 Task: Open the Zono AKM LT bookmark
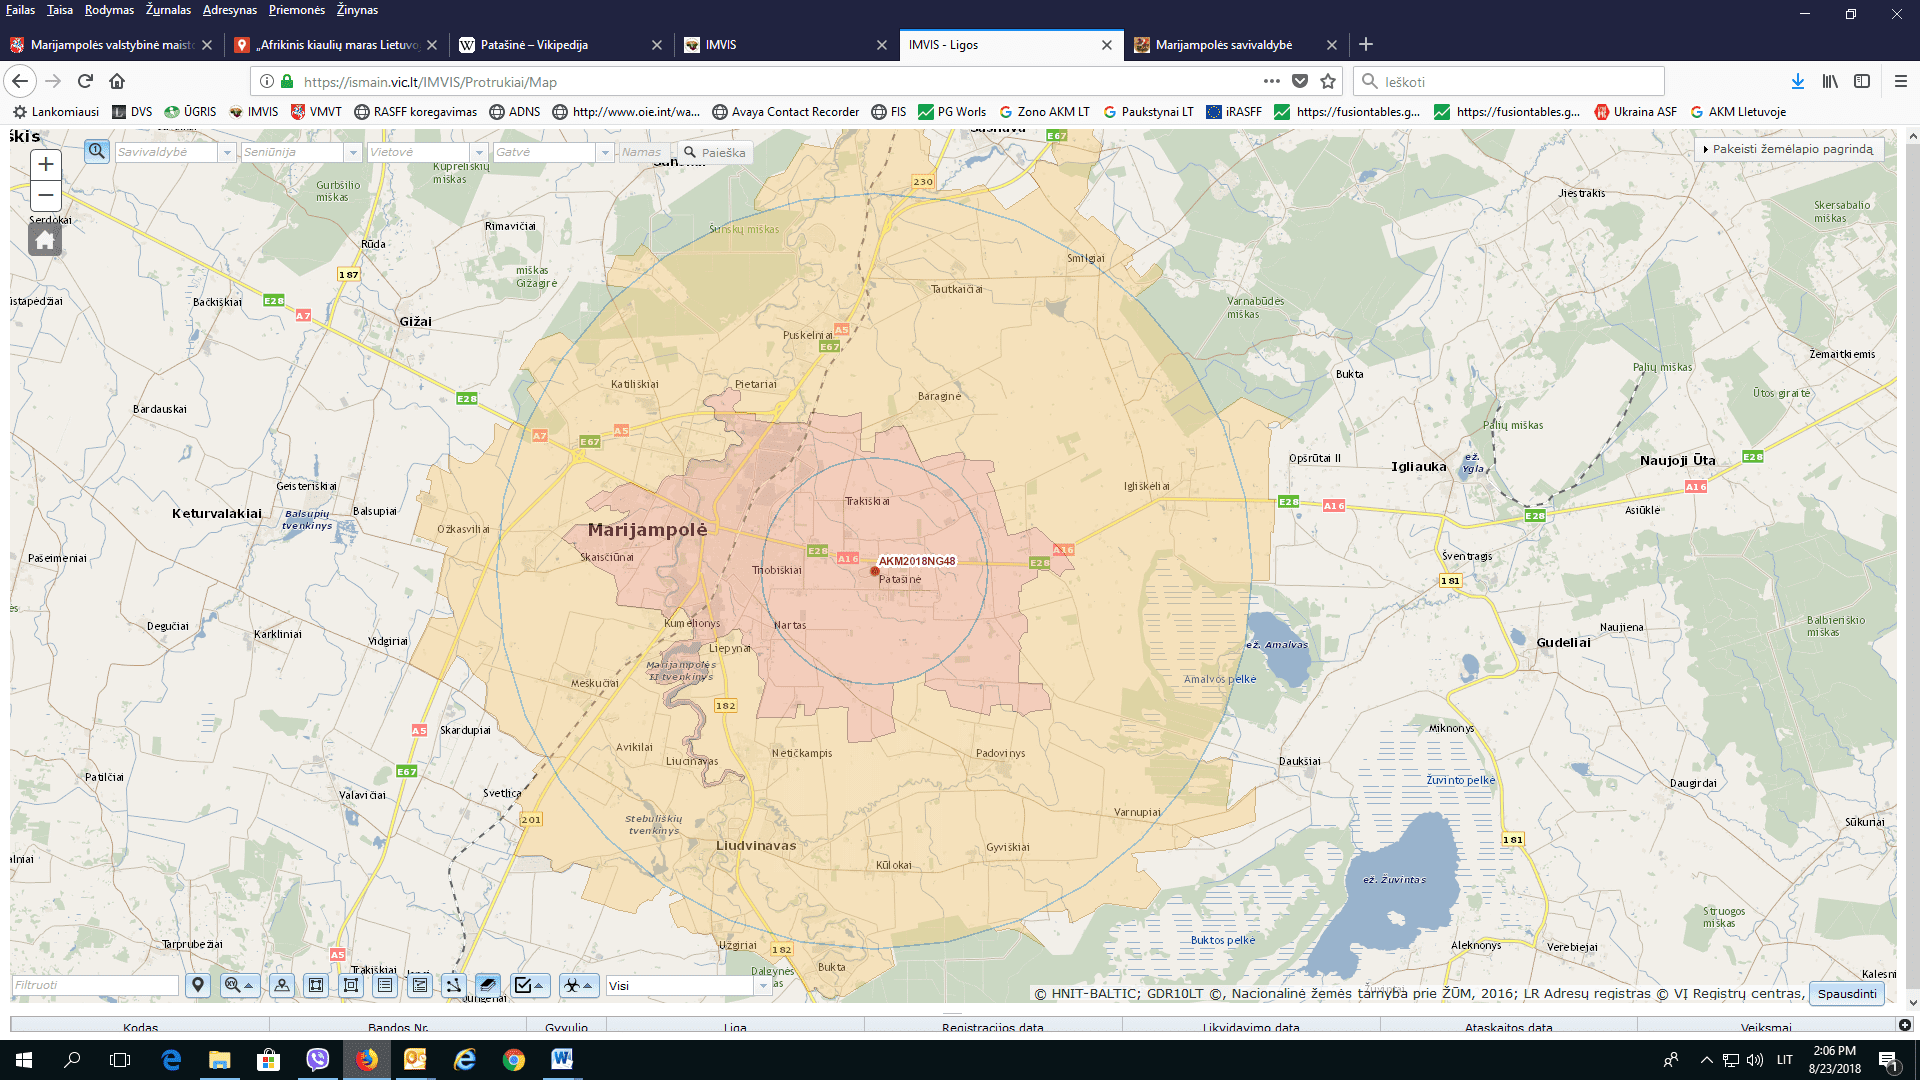[1044, 112]
